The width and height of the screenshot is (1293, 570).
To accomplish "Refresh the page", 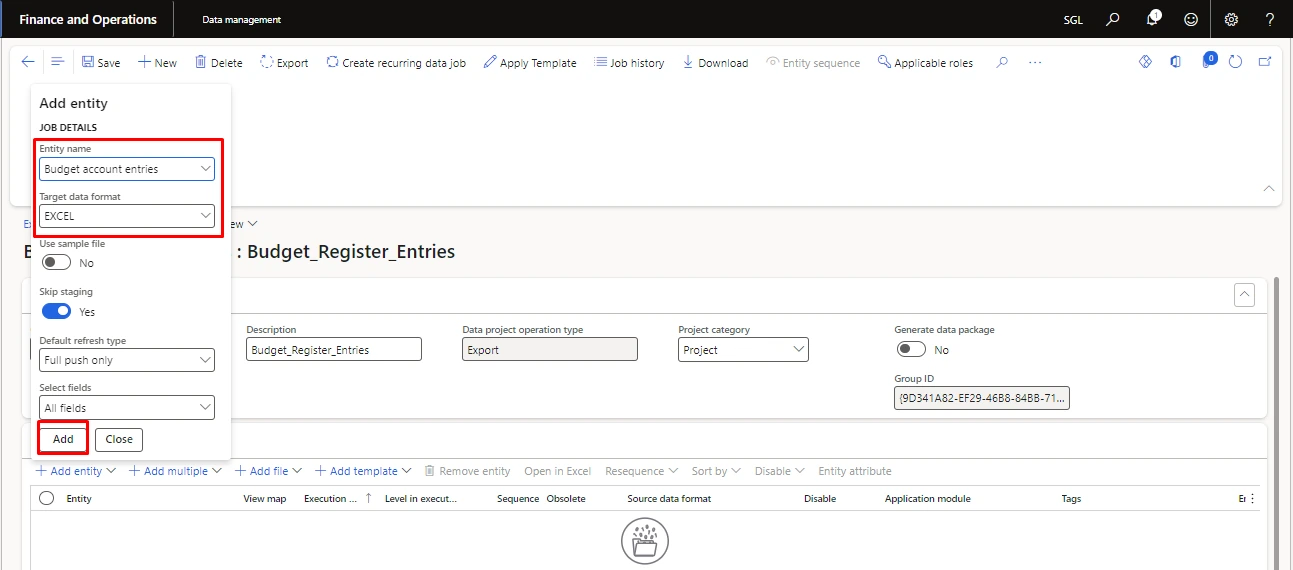I will [1236, 62].
